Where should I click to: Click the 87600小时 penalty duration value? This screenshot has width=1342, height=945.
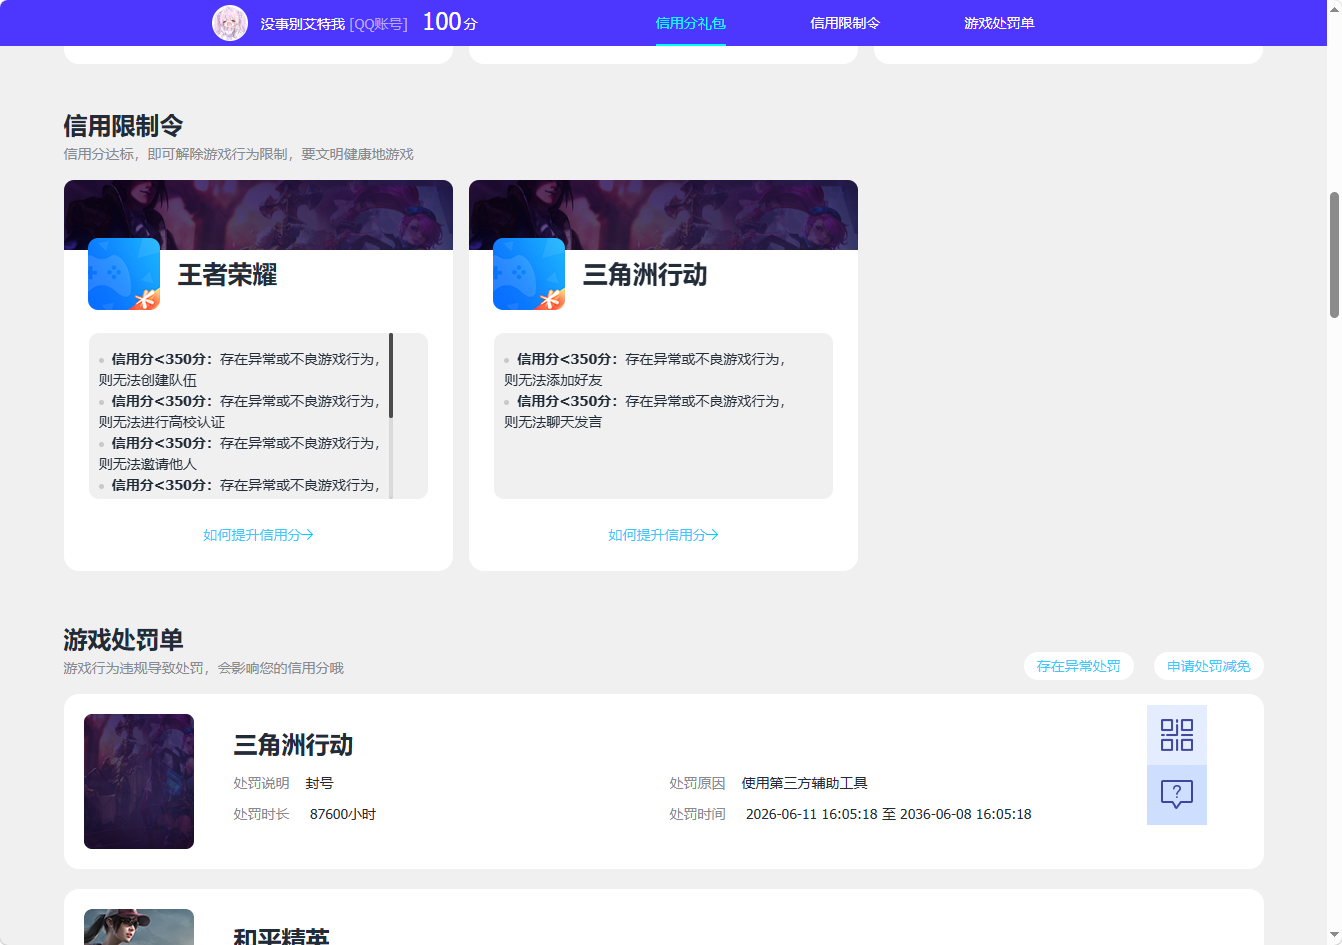[x=343, y=814]
